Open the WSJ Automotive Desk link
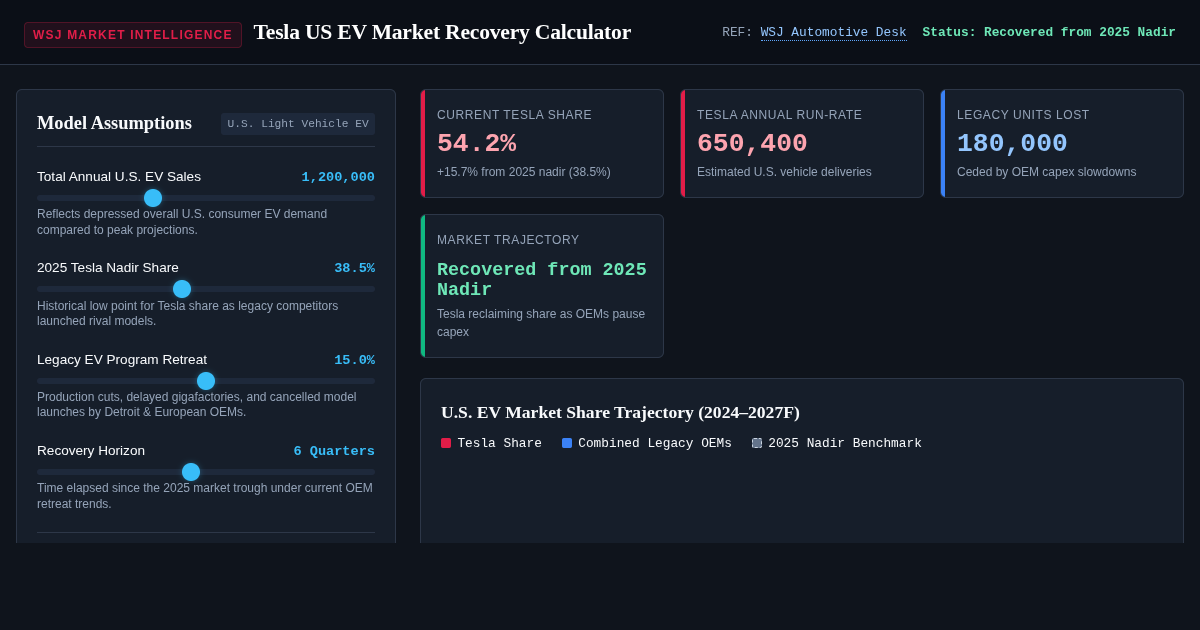 click(833, 33)
